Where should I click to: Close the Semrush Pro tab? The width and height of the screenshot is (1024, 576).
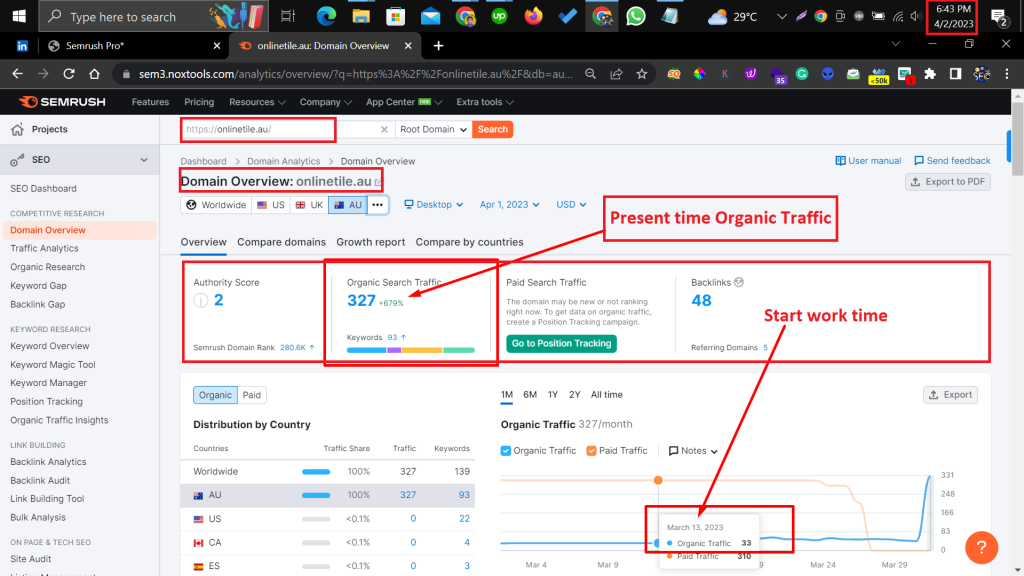coord(217,46)
